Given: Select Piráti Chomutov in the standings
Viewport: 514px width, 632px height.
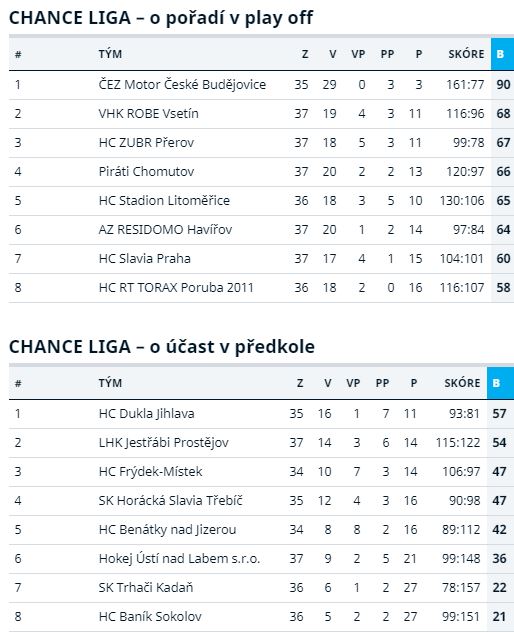Looking at the screenshot, I should (x=146, y=172).
